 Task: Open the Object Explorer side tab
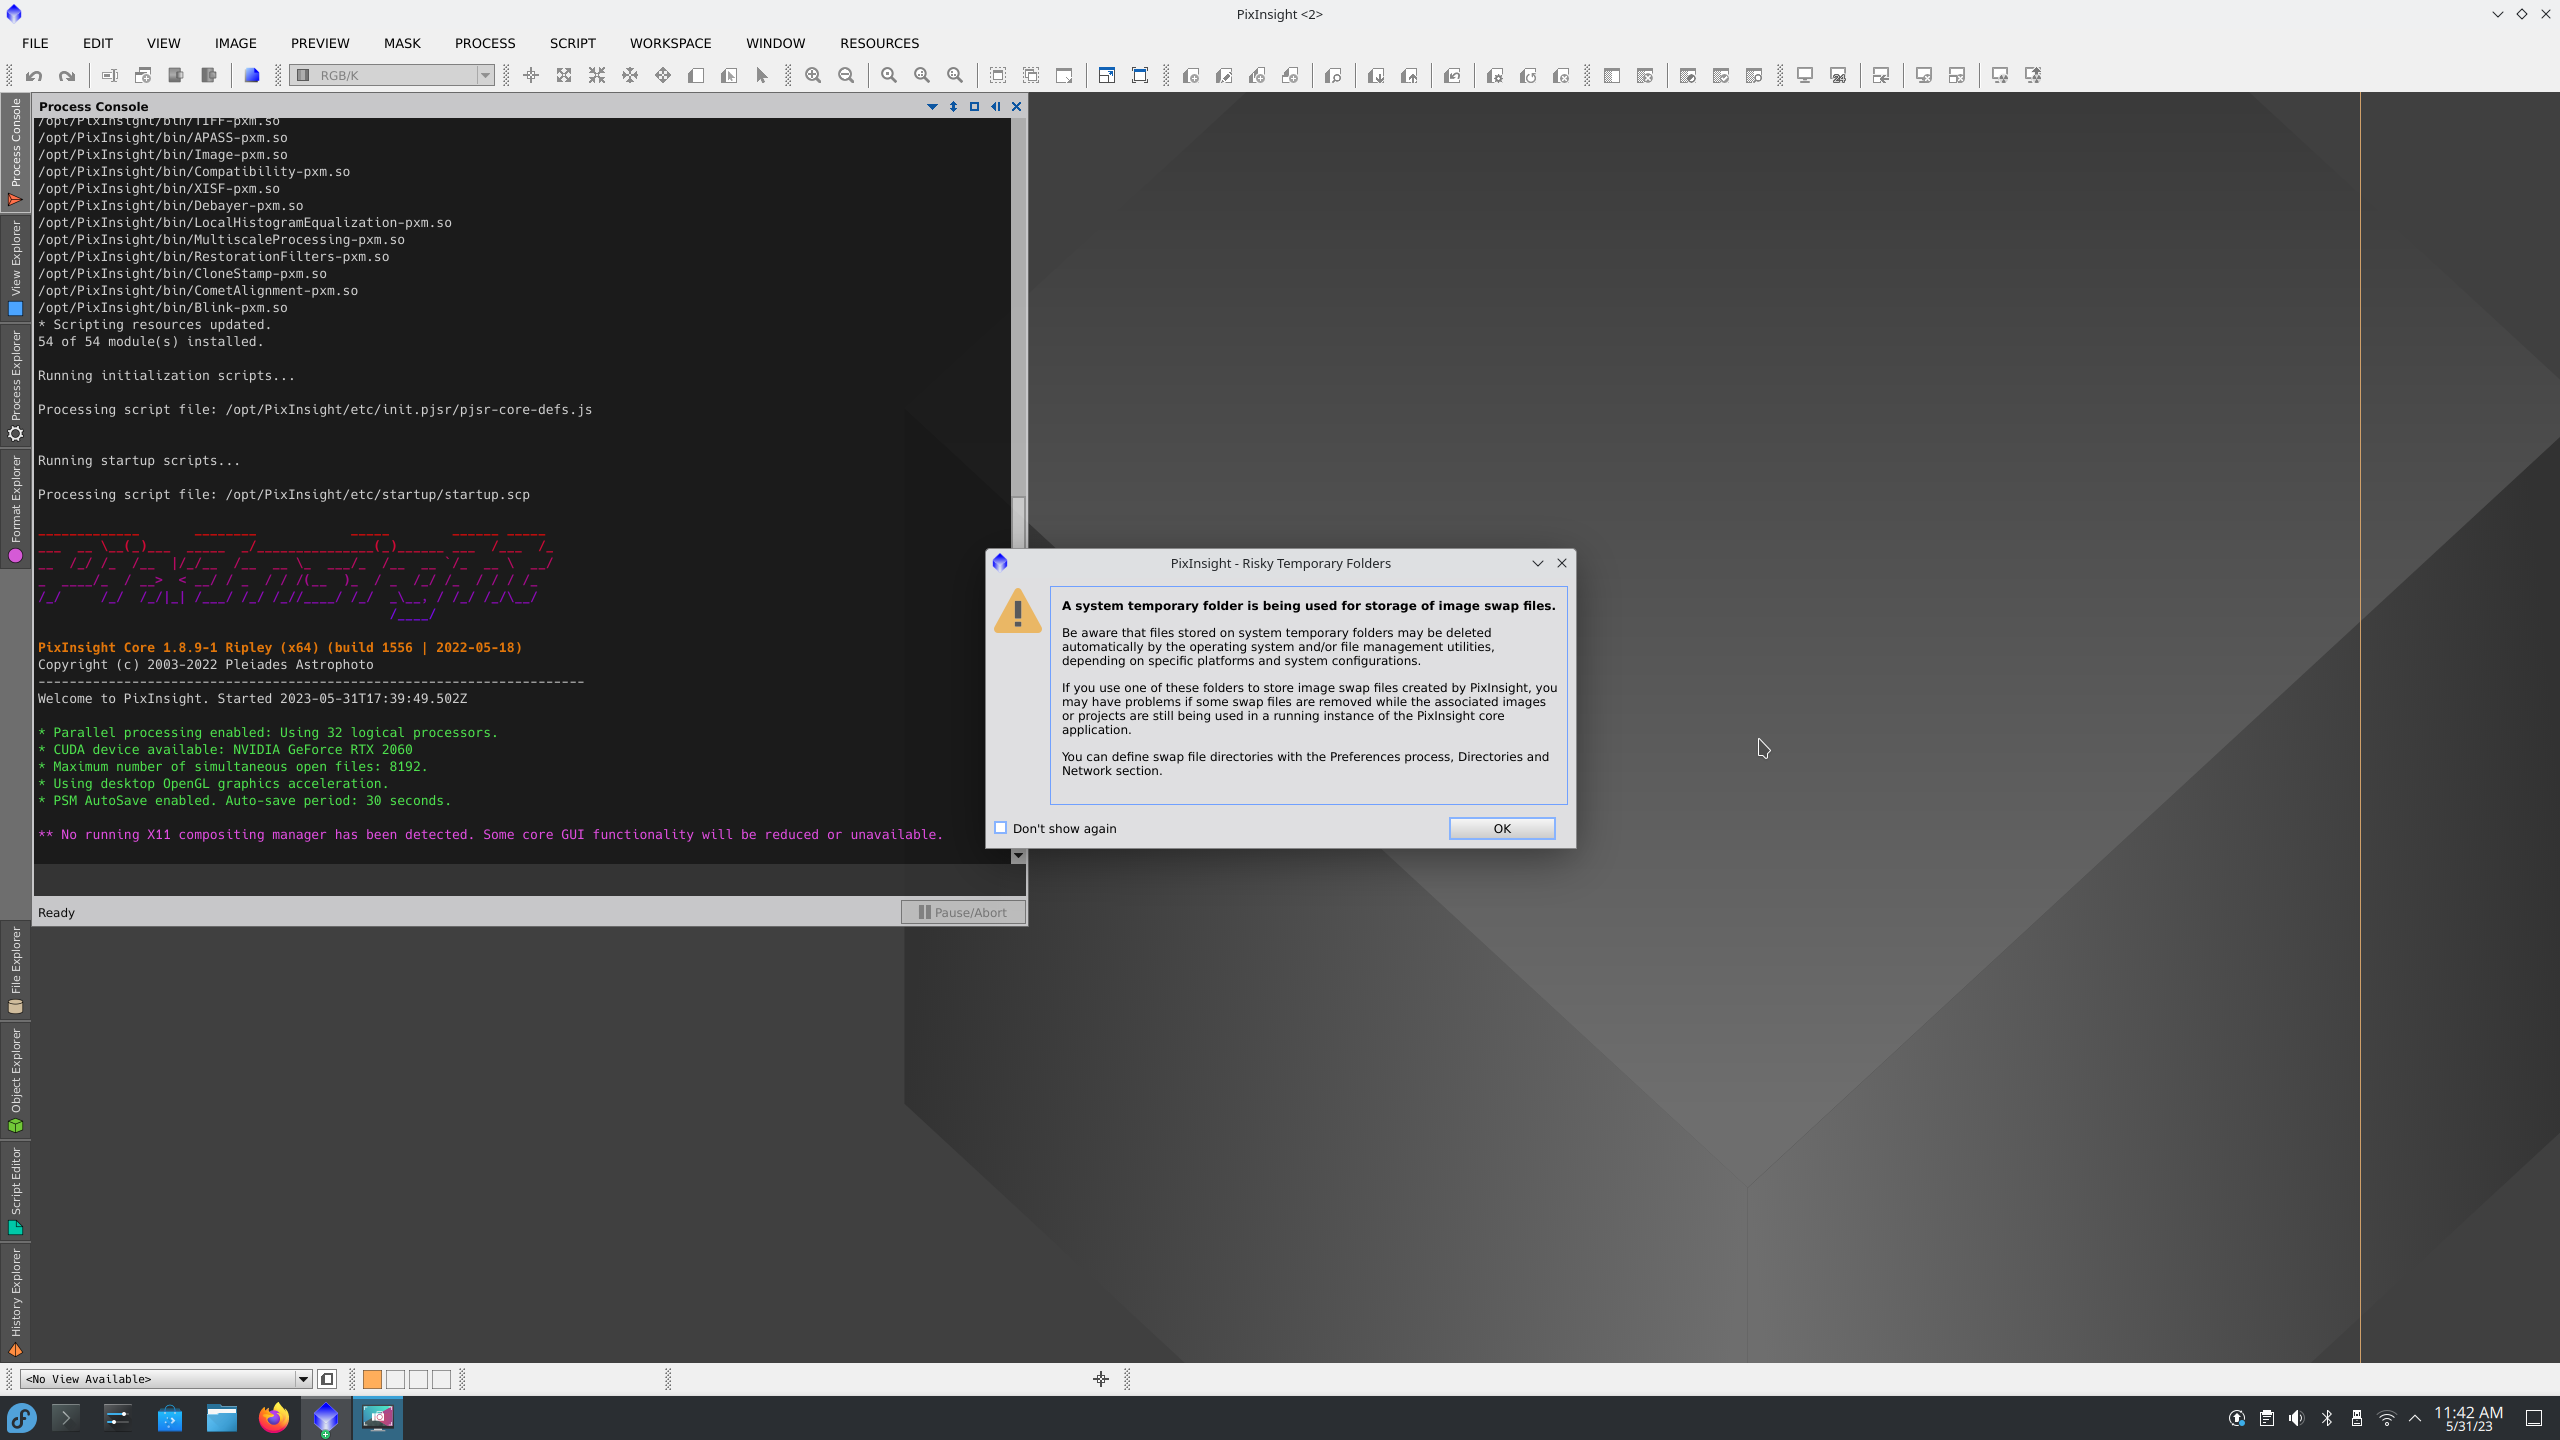(15, 1080)
